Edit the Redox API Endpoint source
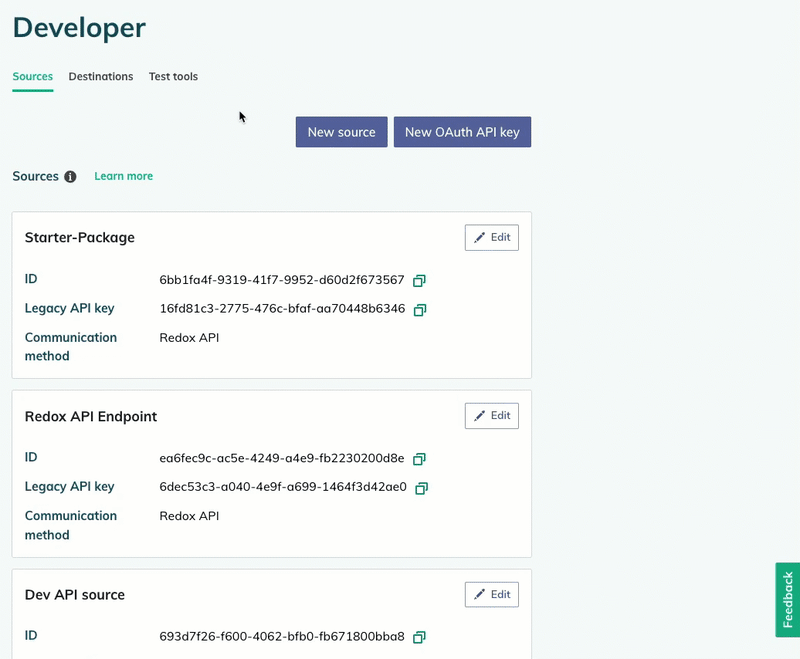Image resolution: width=800 pixels, height=659 pixels. (491, 416)
